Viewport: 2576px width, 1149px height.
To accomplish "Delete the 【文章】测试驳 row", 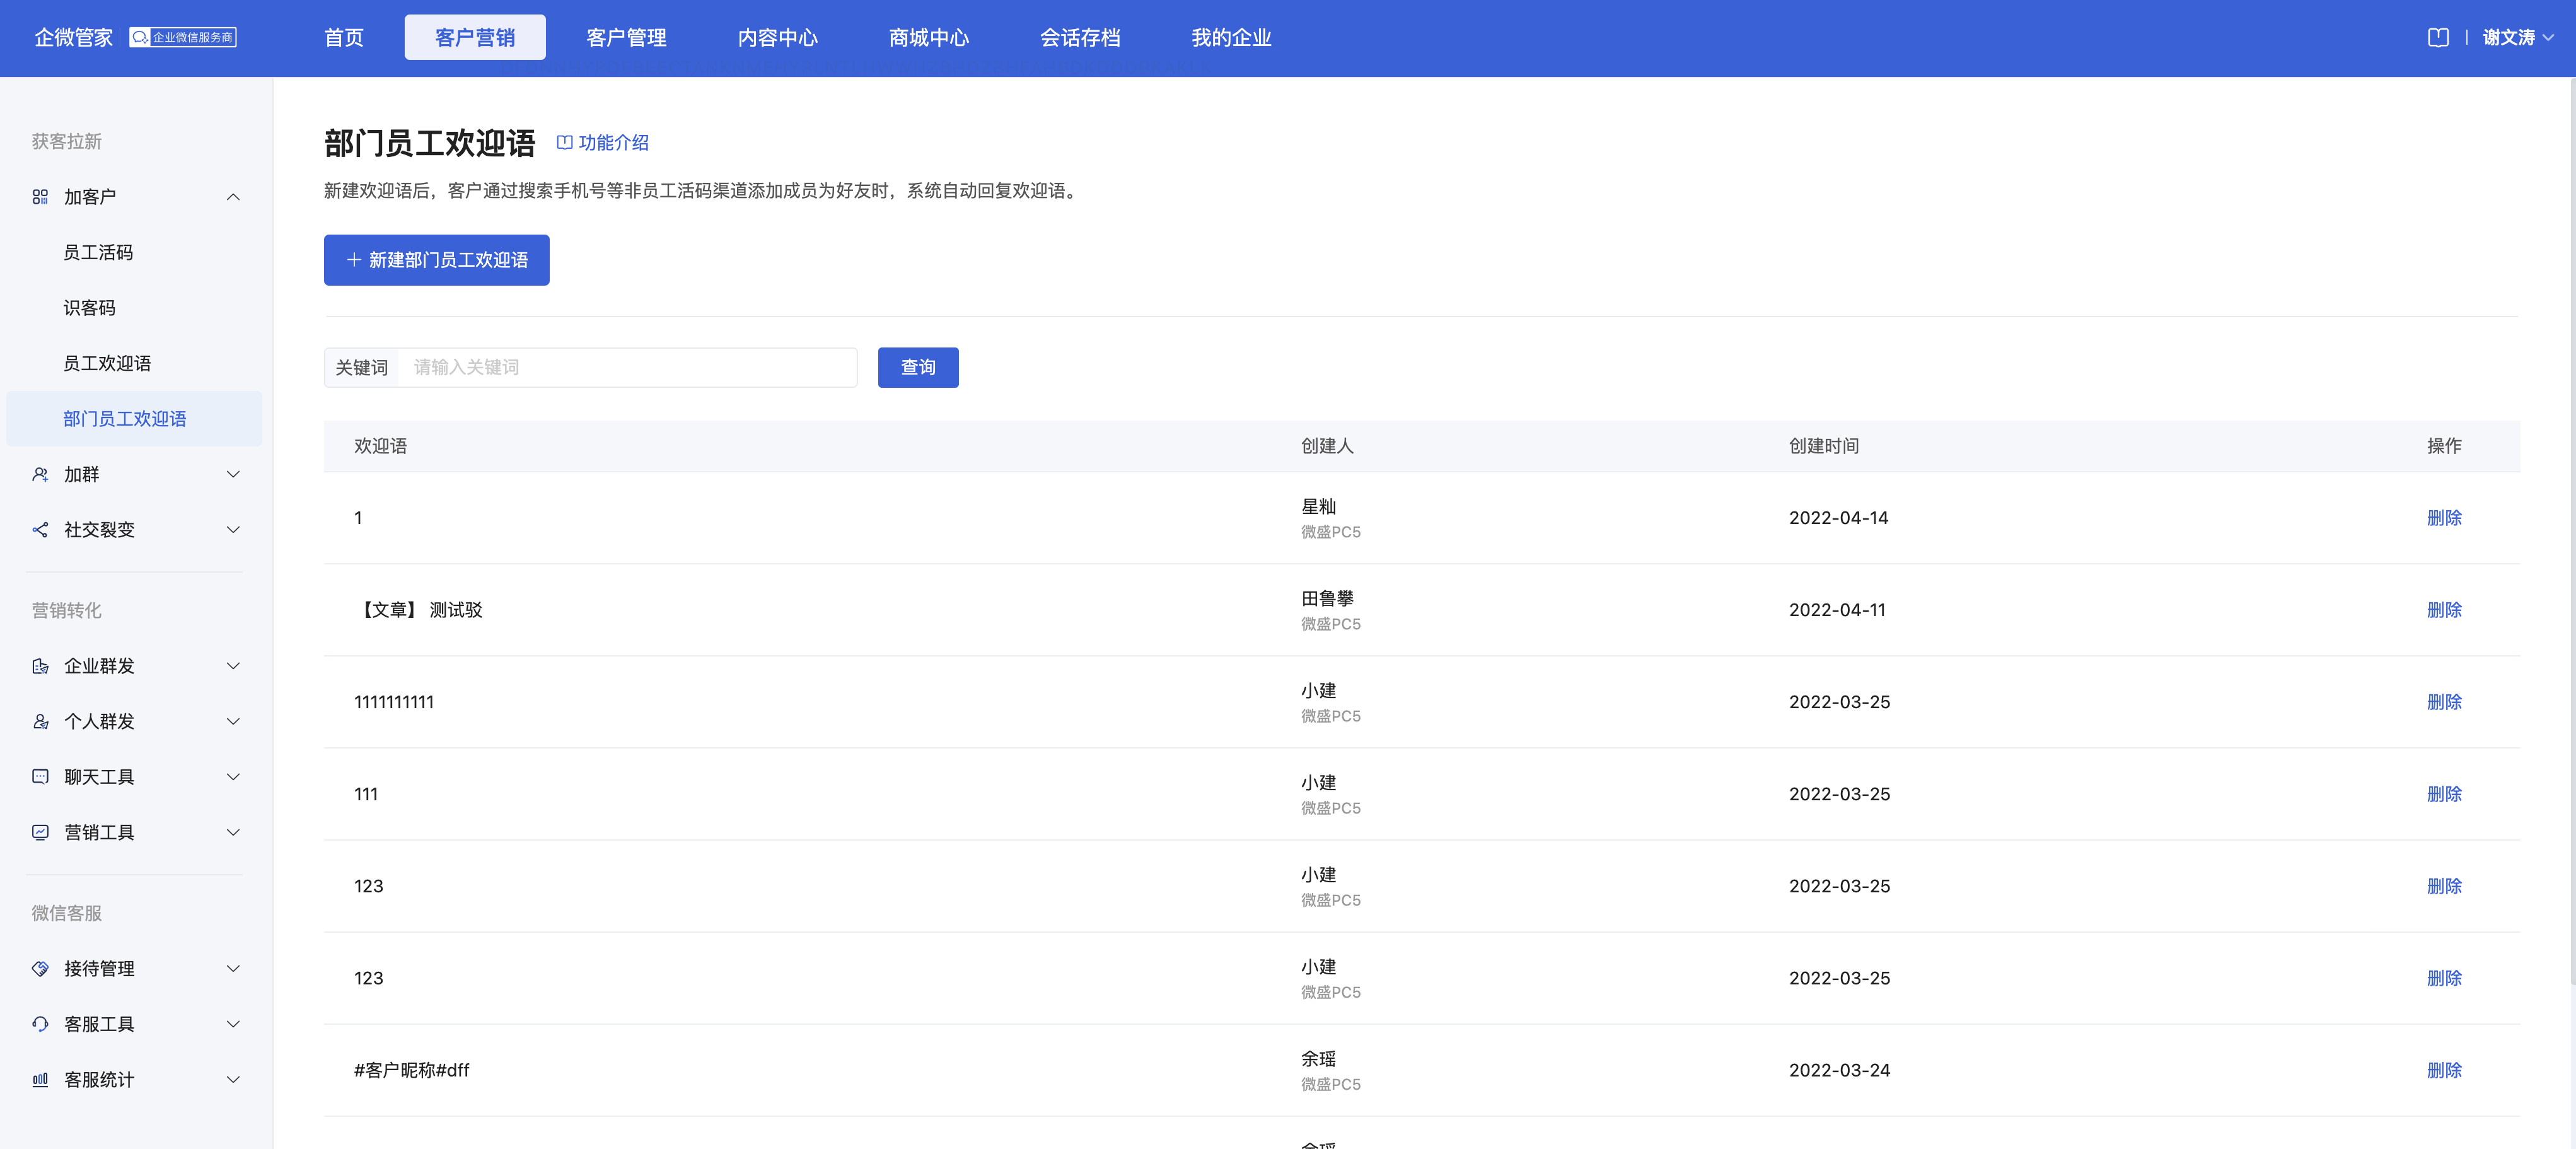I will point(2444,610).
